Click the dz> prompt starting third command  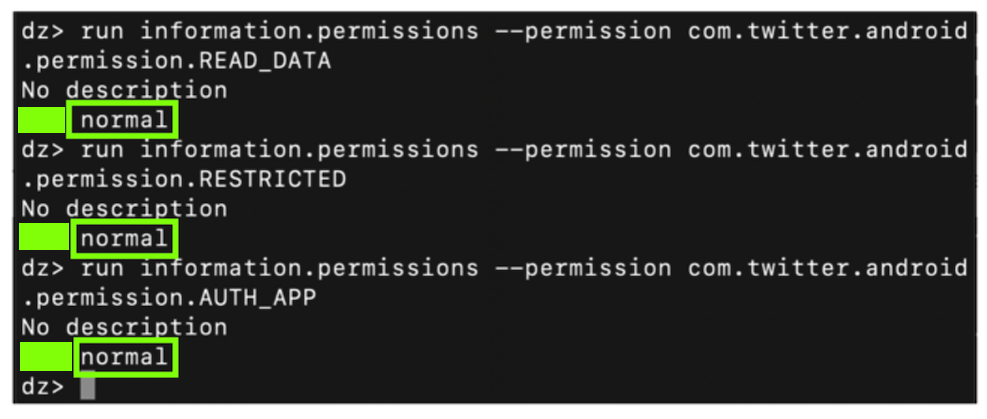[x=42, y=268]
